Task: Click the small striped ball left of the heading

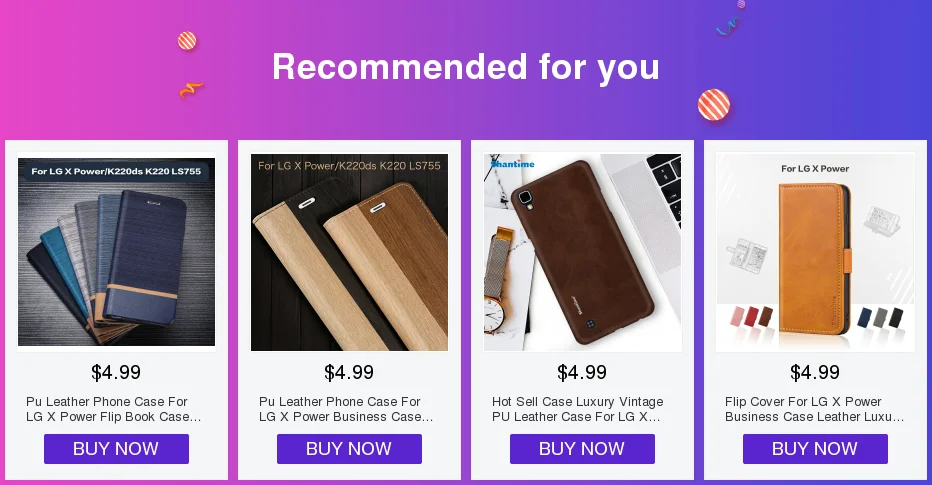Action: [187, 41]
